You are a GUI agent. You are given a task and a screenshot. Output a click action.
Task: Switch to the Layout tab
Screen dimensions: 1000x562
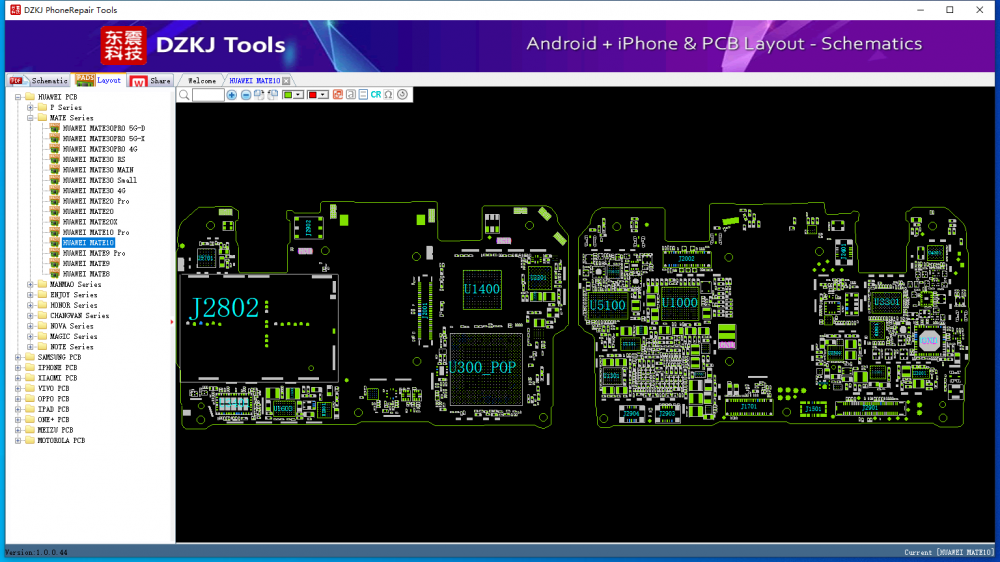click(x=99, y=80)
